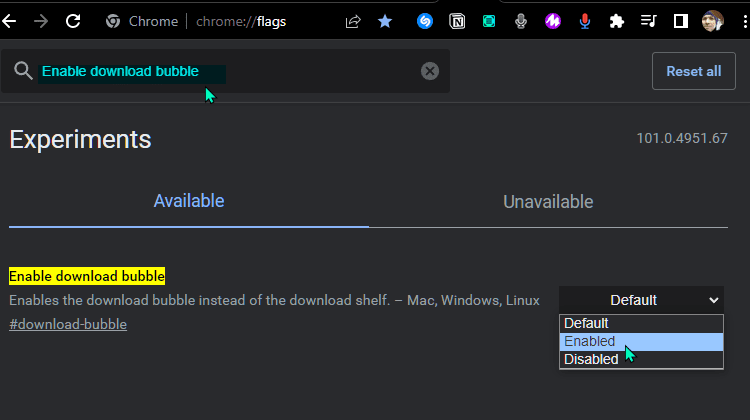Bookmark this page with the star icon

pos(385,21)
